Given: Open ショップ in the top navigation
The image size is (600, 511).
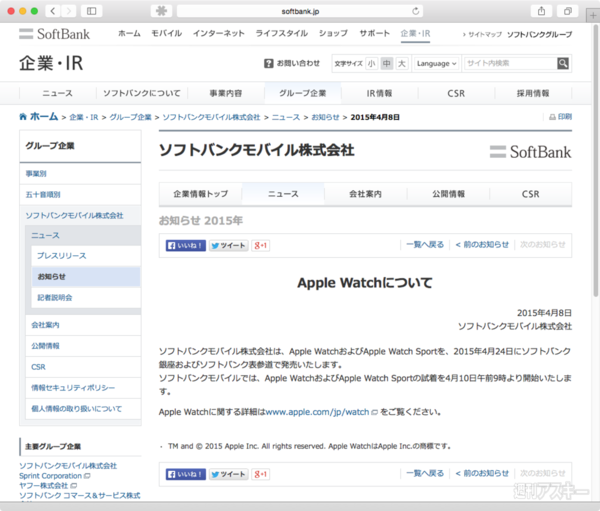Looking at the screenshot, I should coord(333,33).
